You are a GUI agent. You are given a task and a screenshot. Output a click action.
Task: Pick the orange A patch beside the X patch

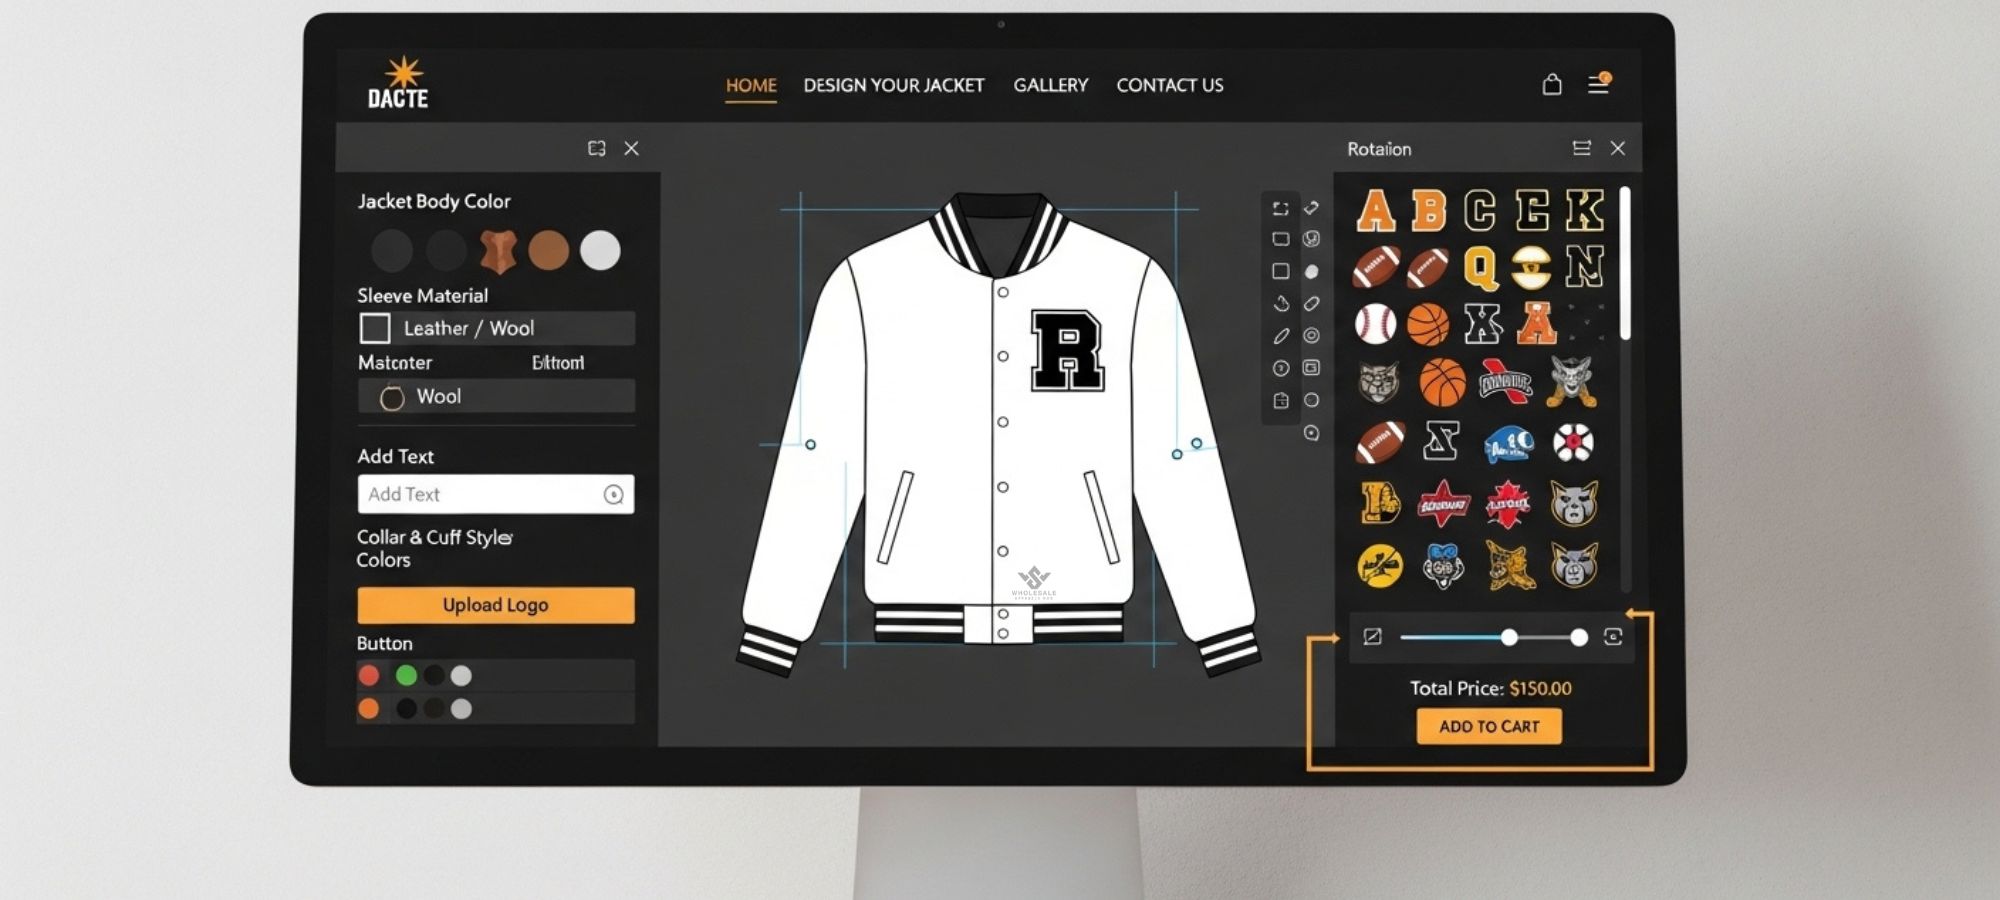(1536, 323)
